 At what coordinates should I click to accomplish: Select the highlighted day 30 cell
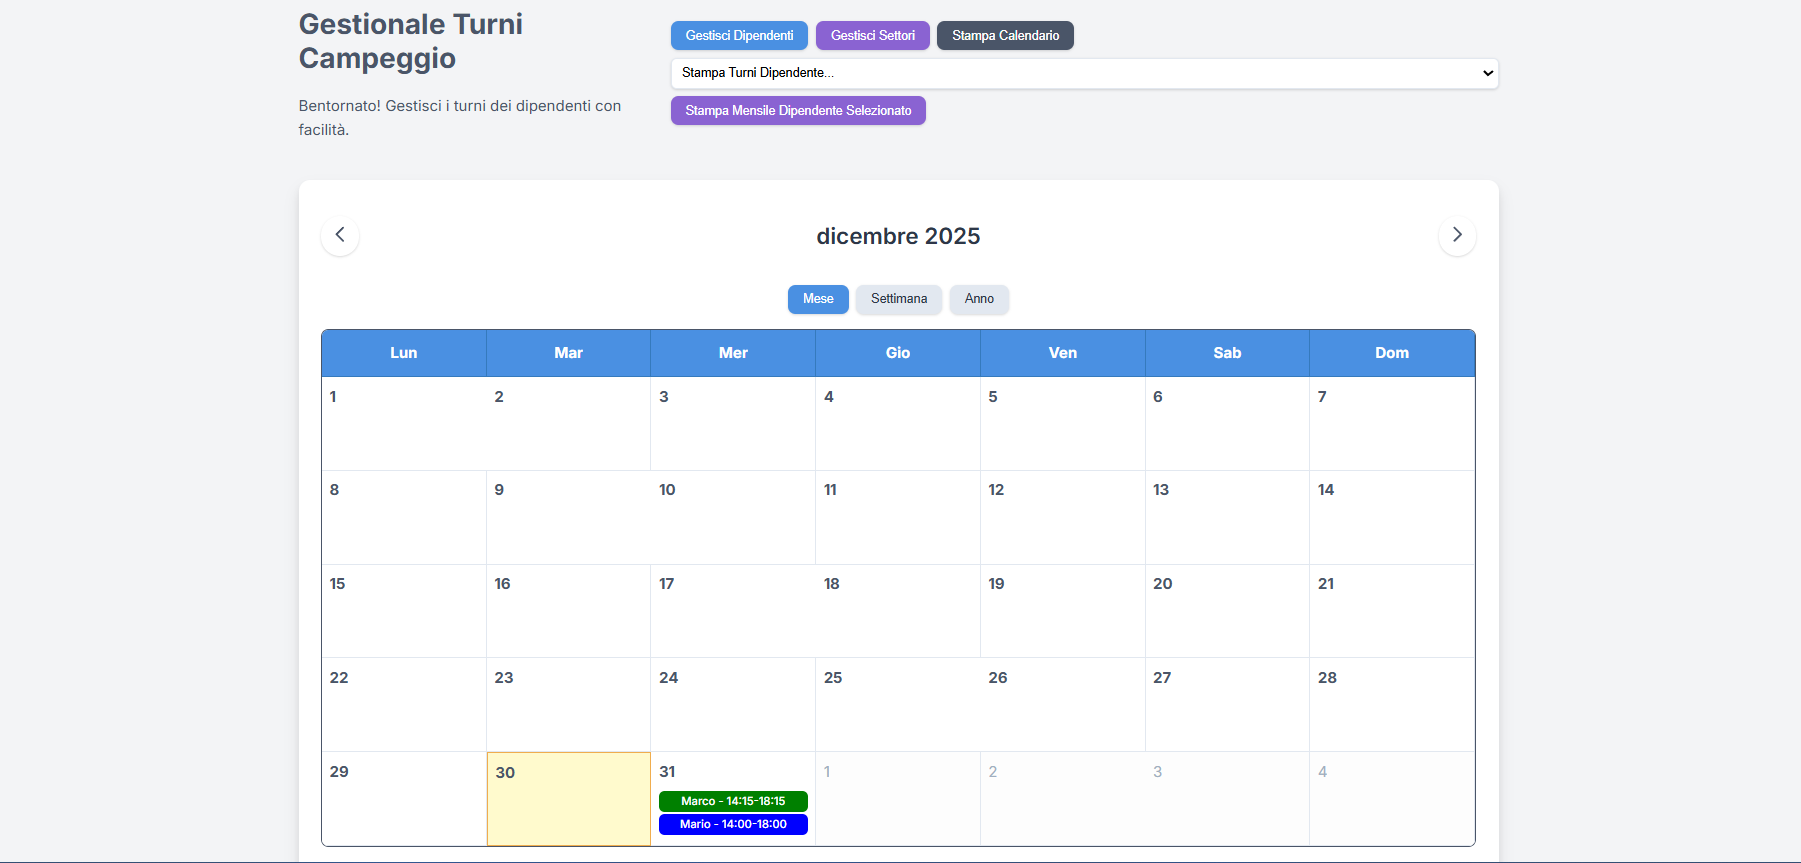point(568,799)
